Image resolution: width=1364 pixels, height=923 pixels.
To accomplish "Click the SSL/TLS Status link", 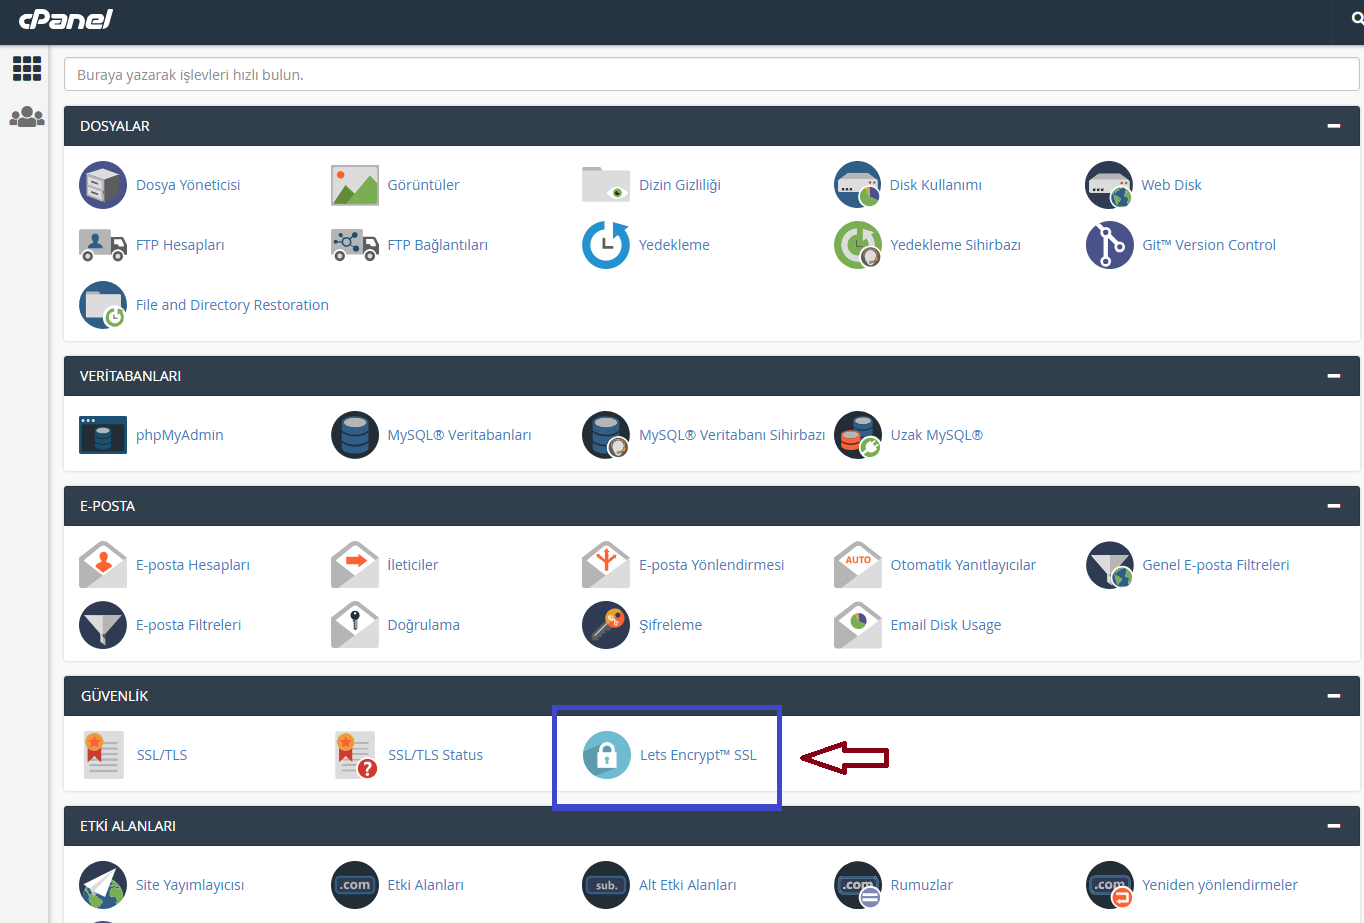I will pos(435,755).
